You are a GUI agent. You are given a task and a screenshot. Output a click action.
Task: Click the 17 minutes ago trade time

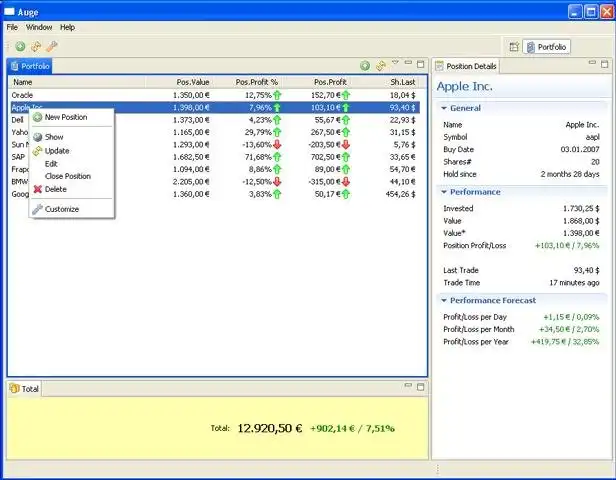574,283
